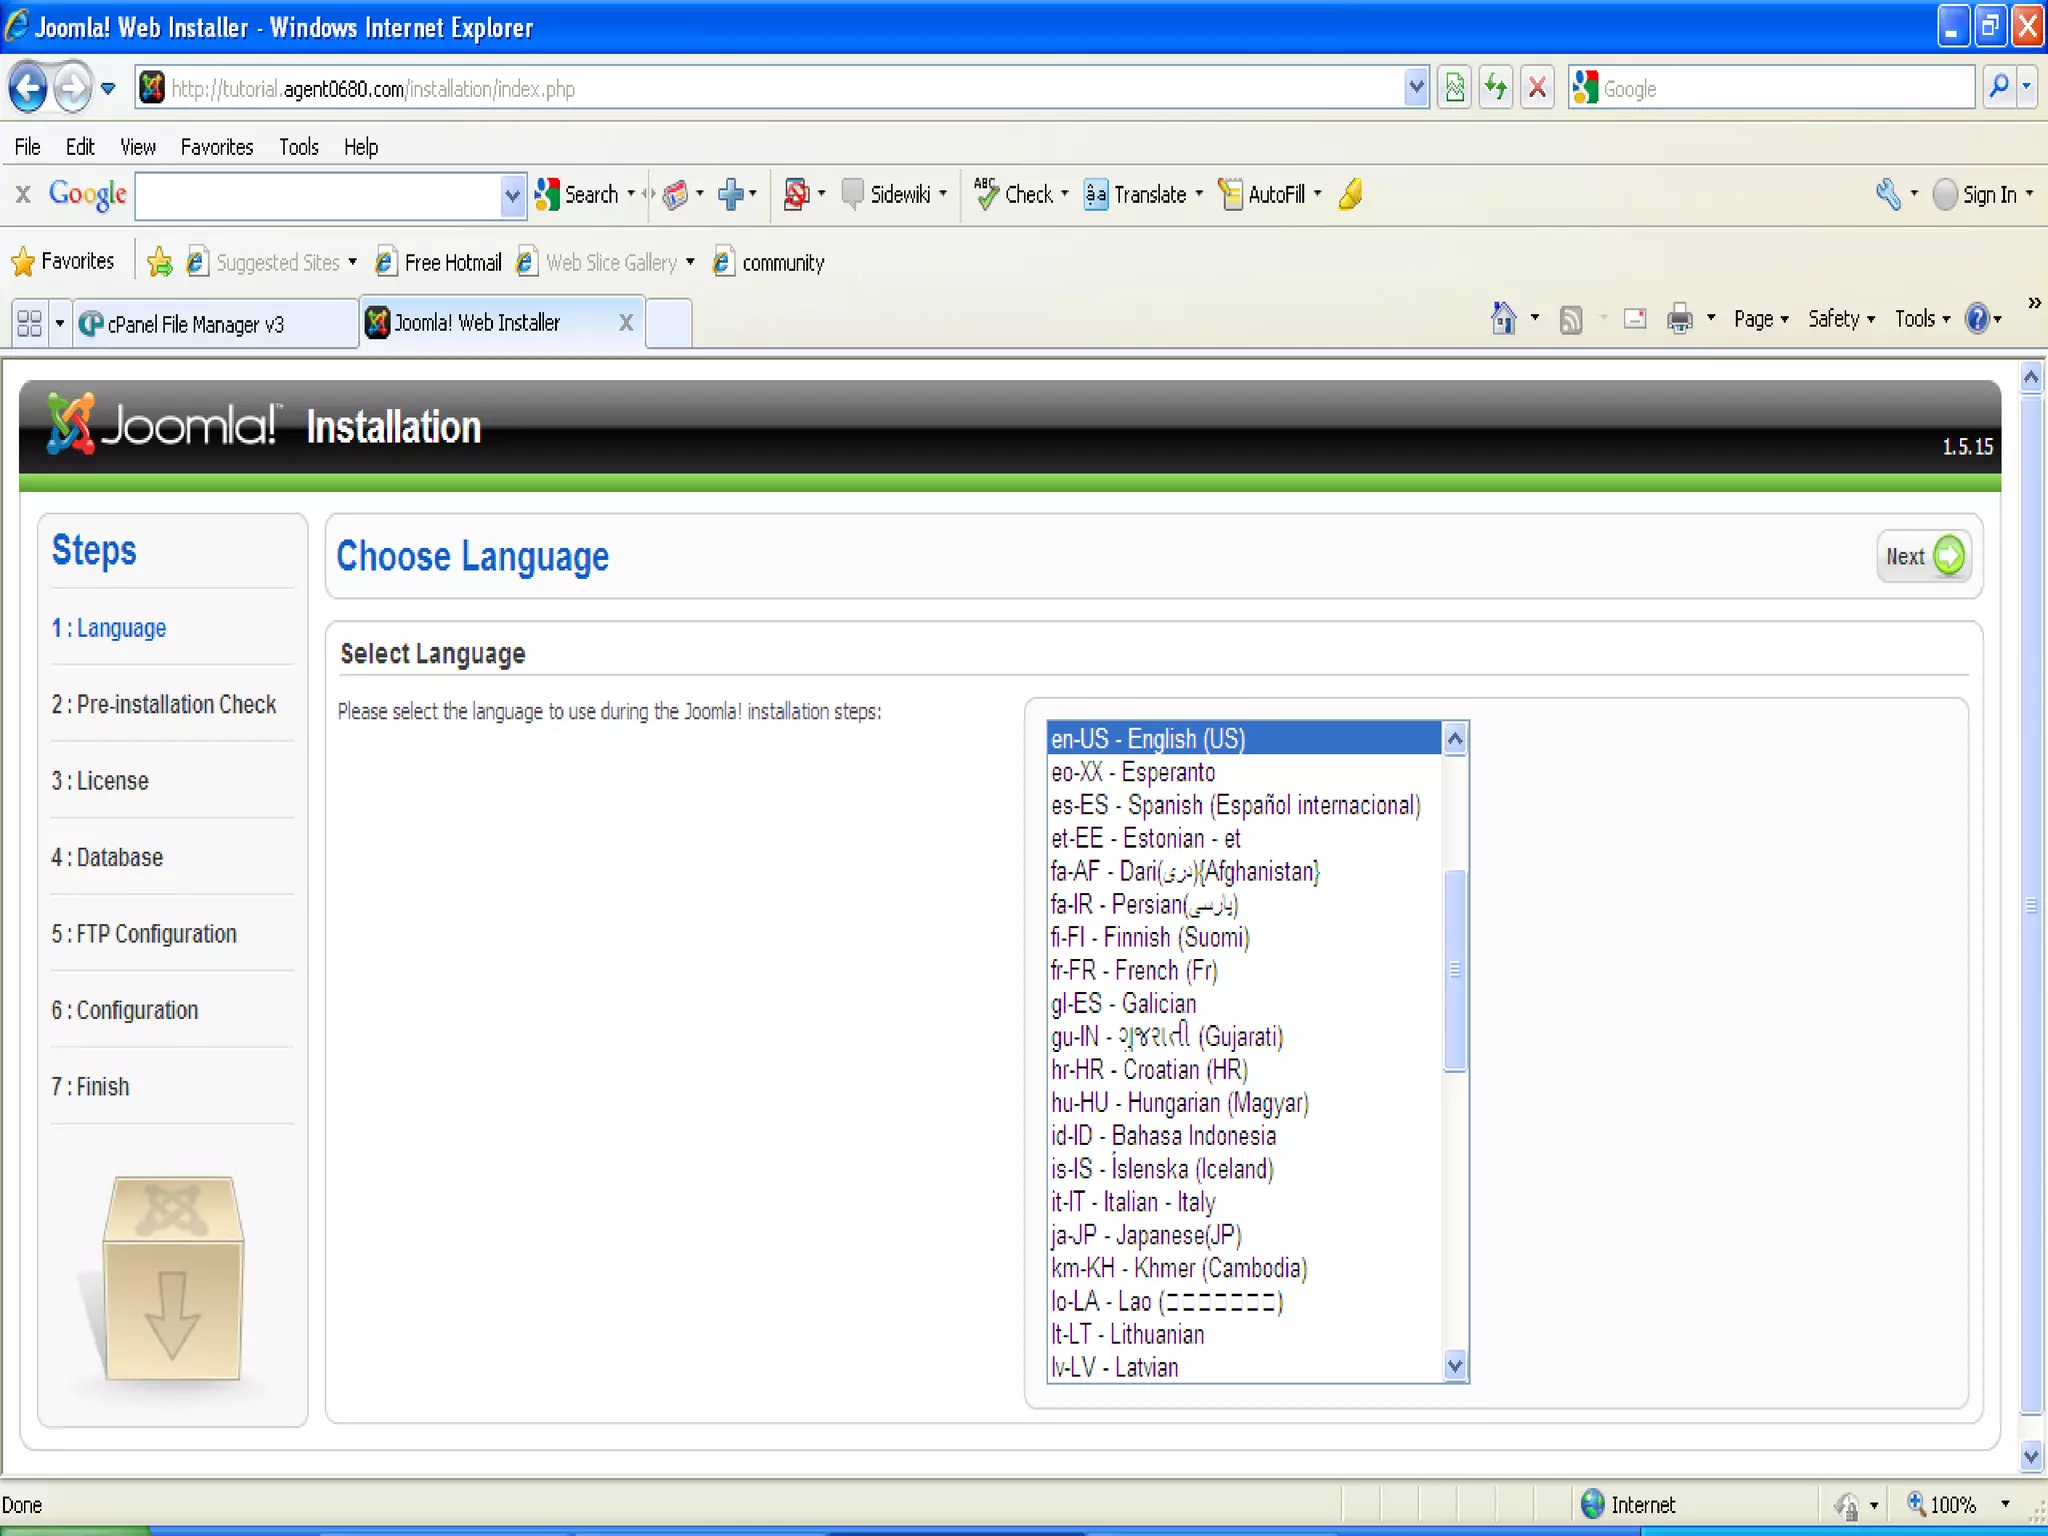Click the Google toolbar highlighter icon
The width and height of the screenshot is (2048, 1536).
pos(1351,194)
